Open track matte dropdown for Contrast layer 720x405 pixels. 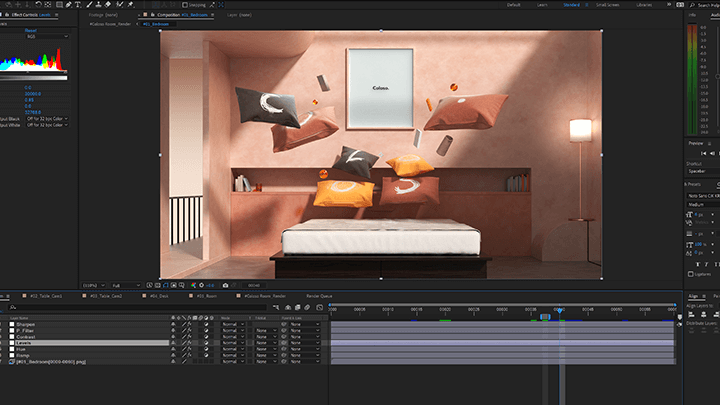pos(266,337)
